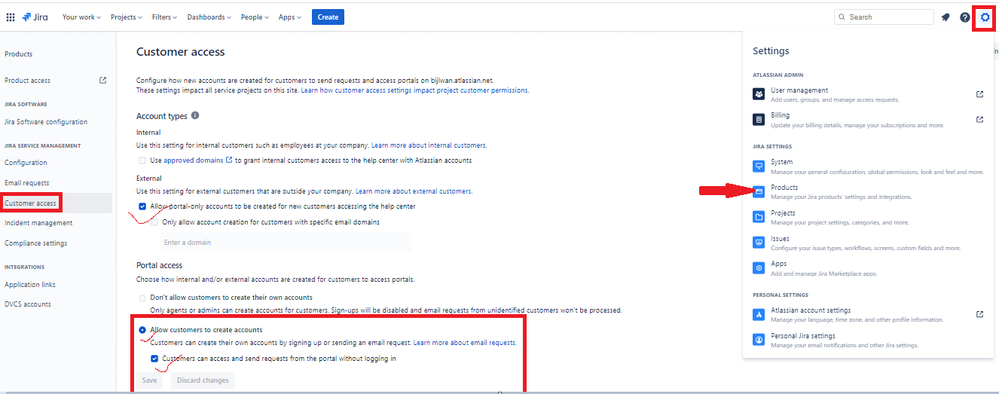Open Product access in the sidebar
This screenshot has width=999, height=394.
pyautogui.click(x=27, y=80)
